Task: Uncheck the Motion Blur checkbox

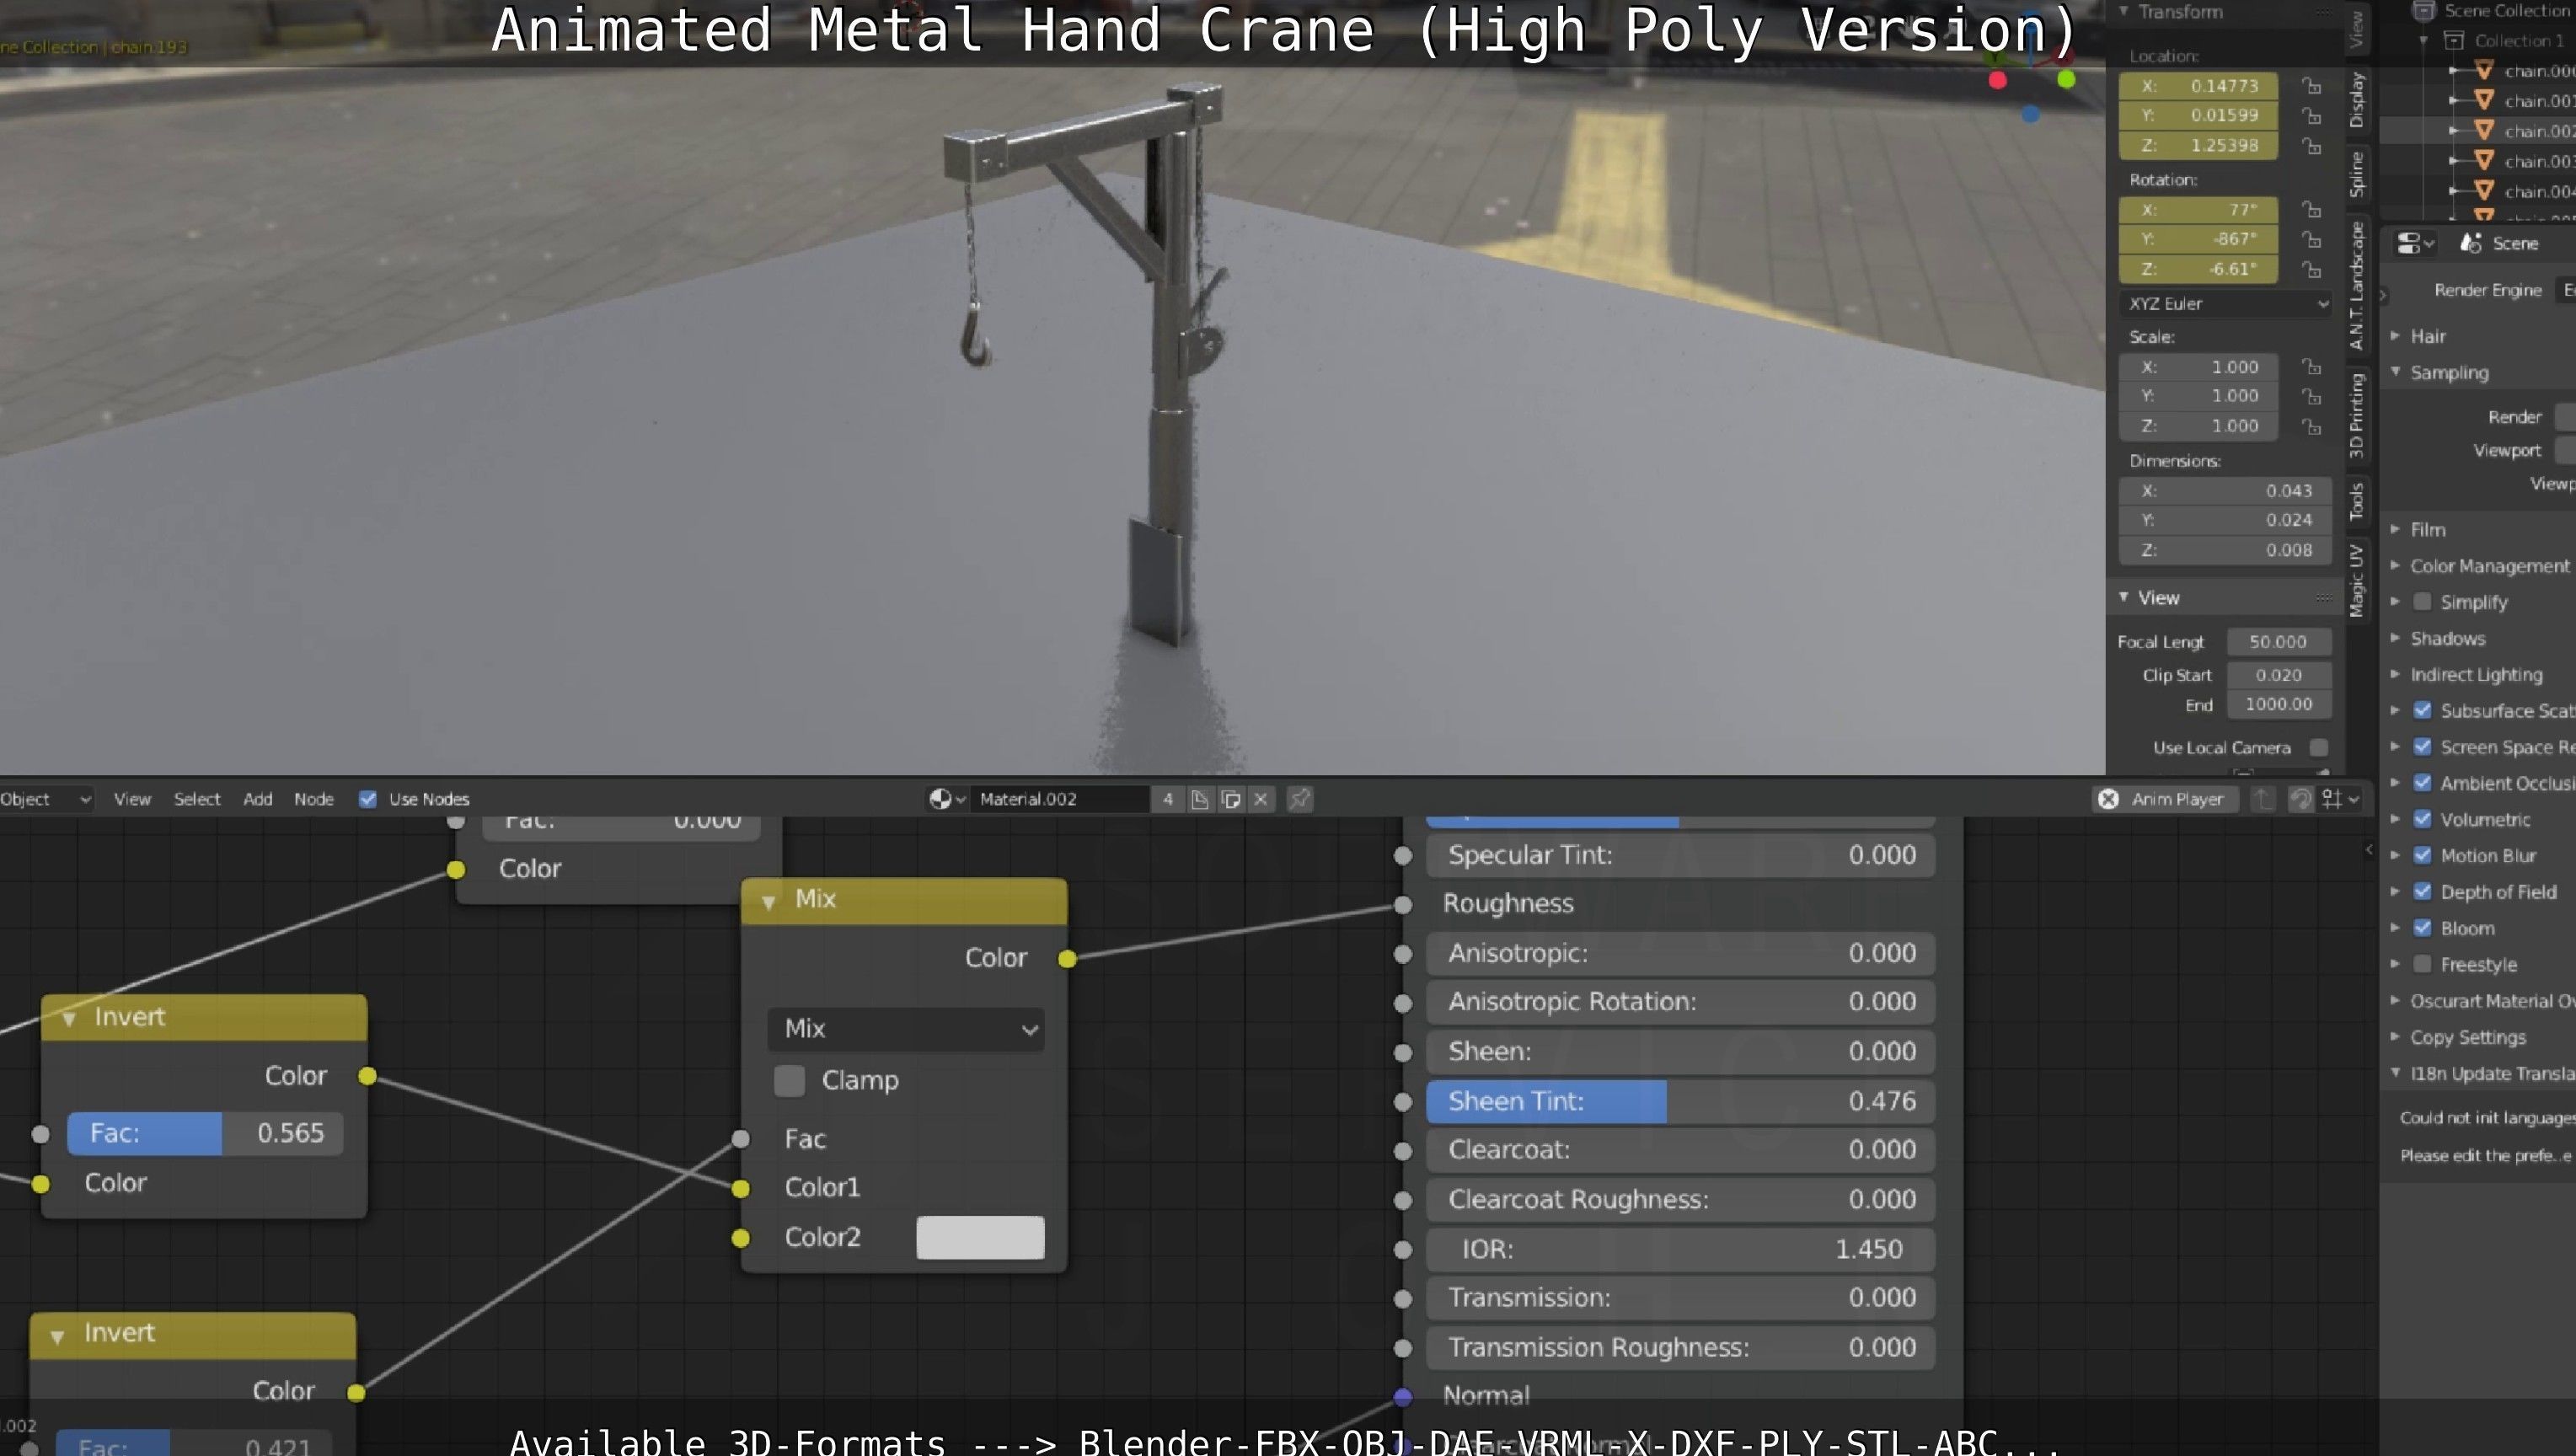Action: [2422, 855]
